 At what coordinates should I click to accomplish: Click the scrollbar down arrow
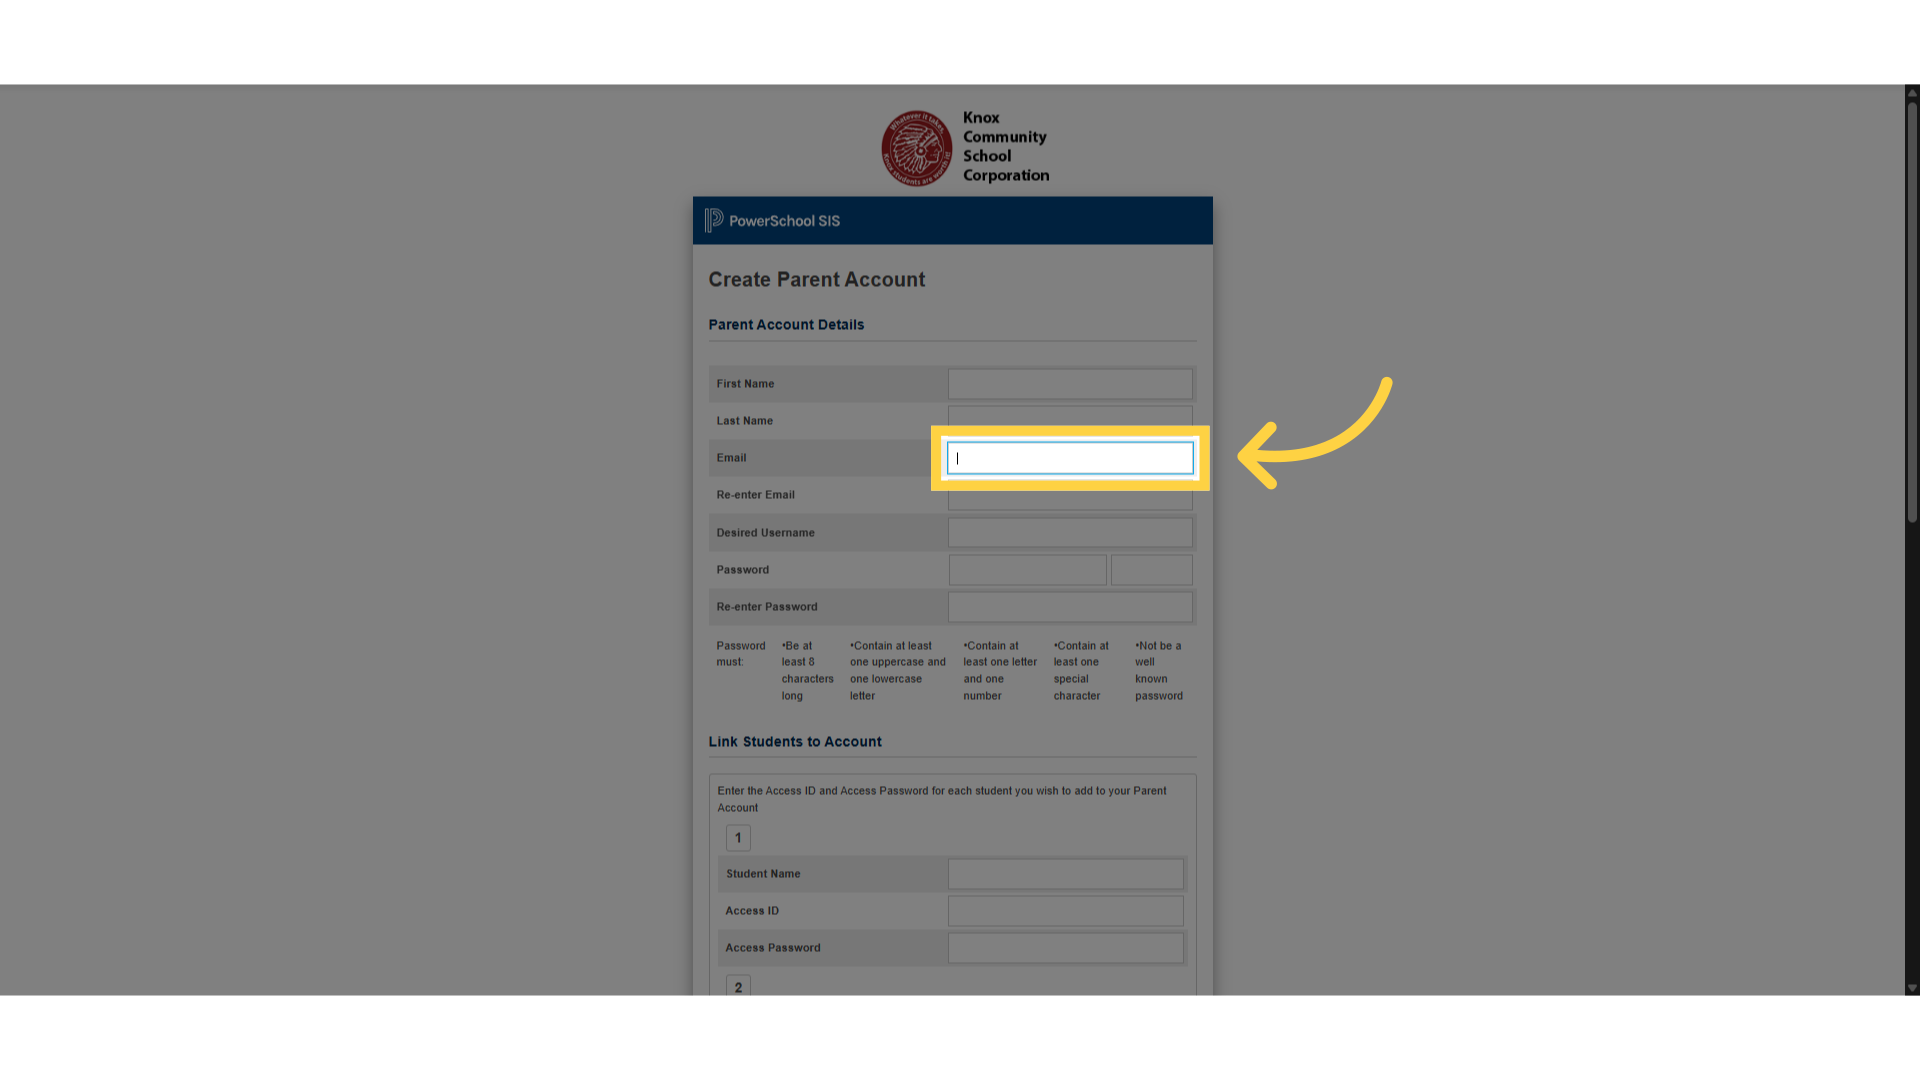[1912, 988]
